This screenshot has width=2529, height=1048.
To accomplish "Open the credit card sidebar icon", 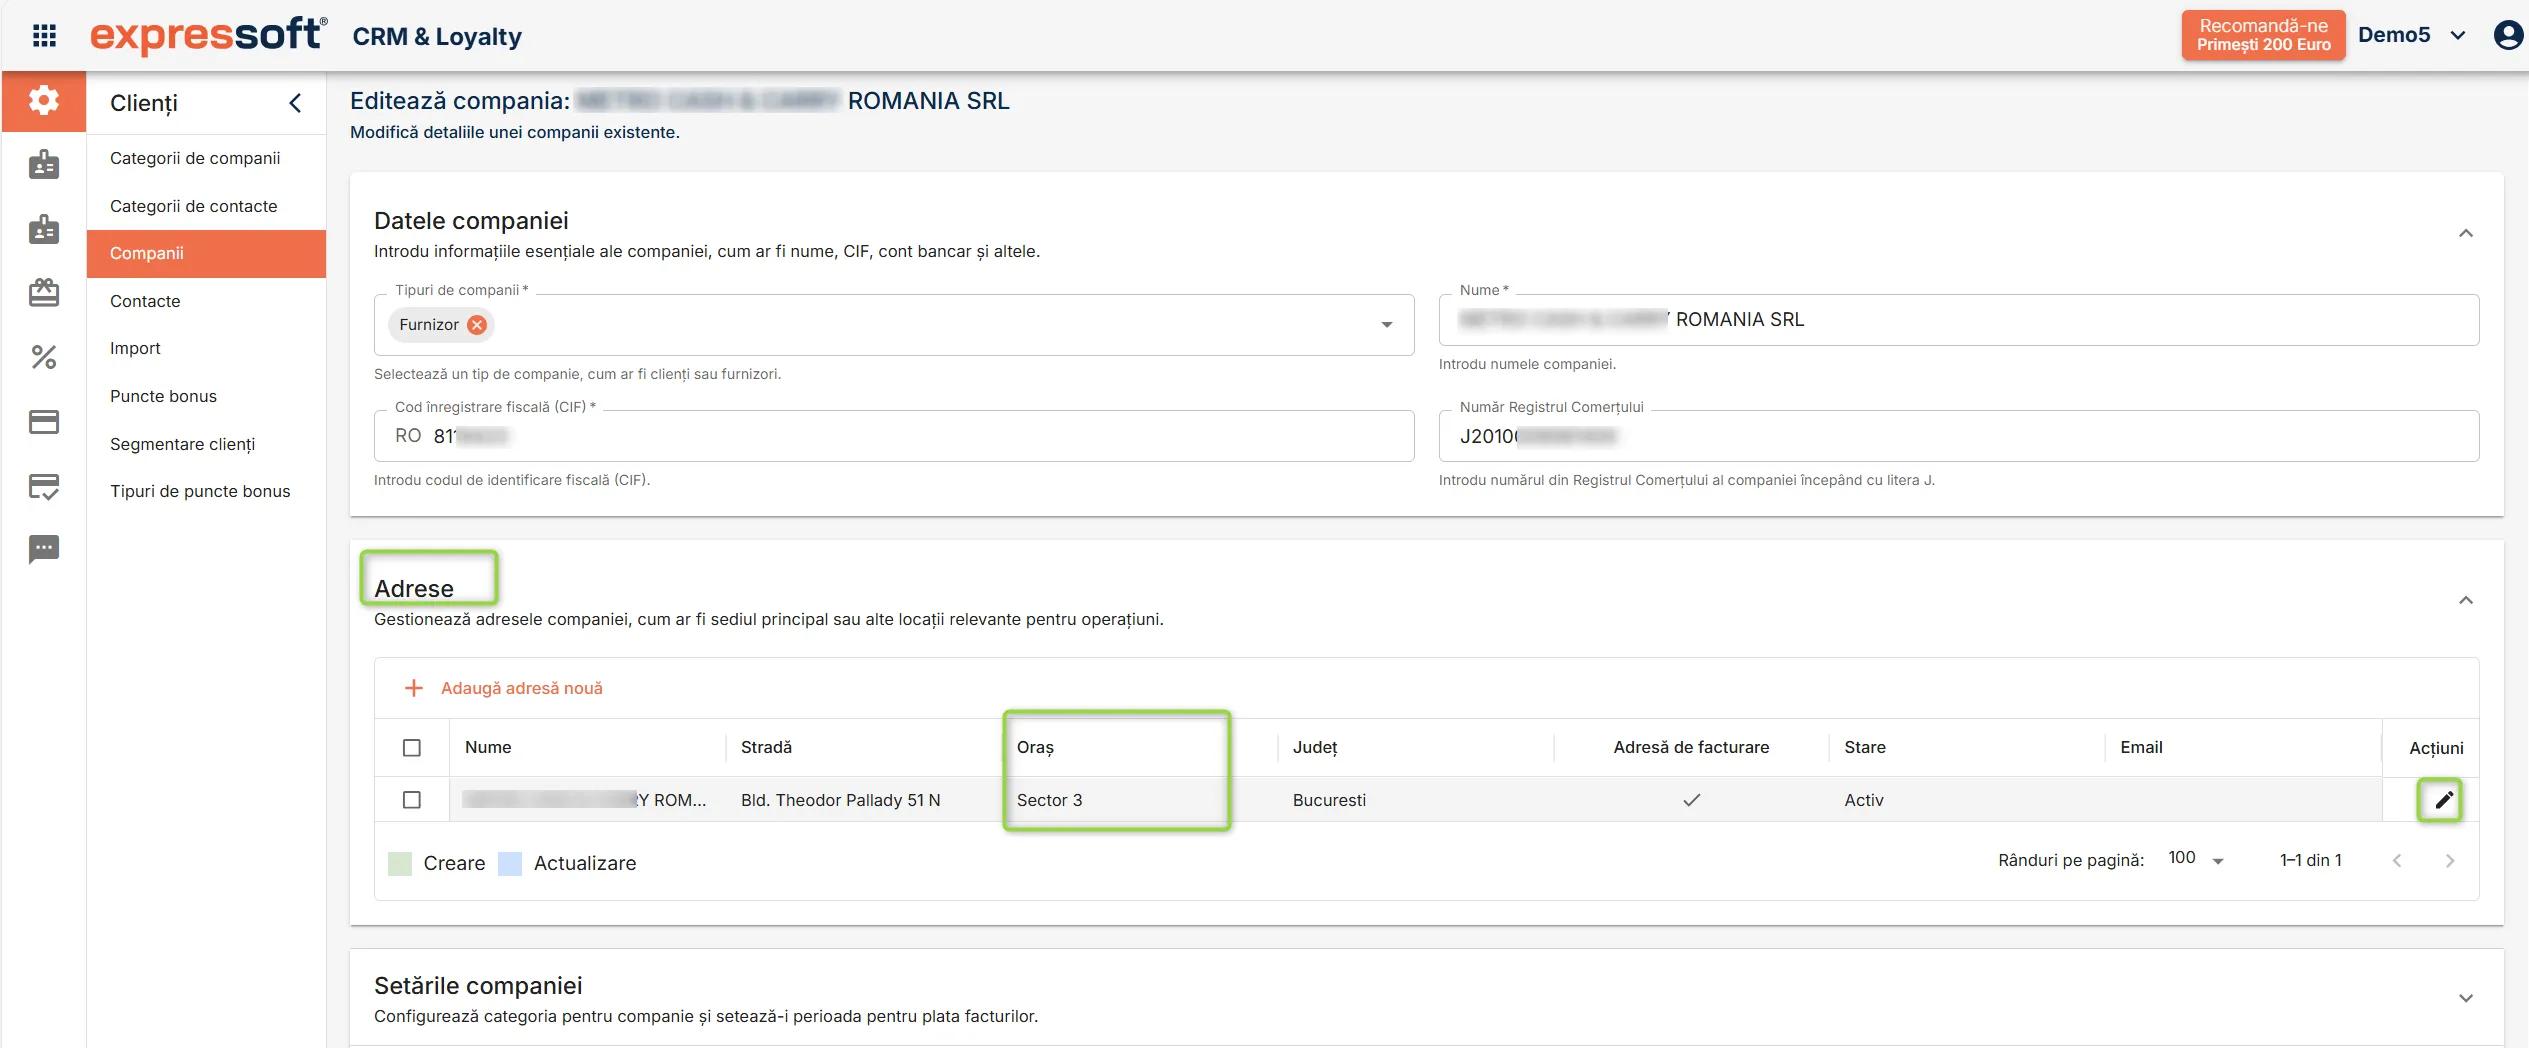I will point(44,421).
